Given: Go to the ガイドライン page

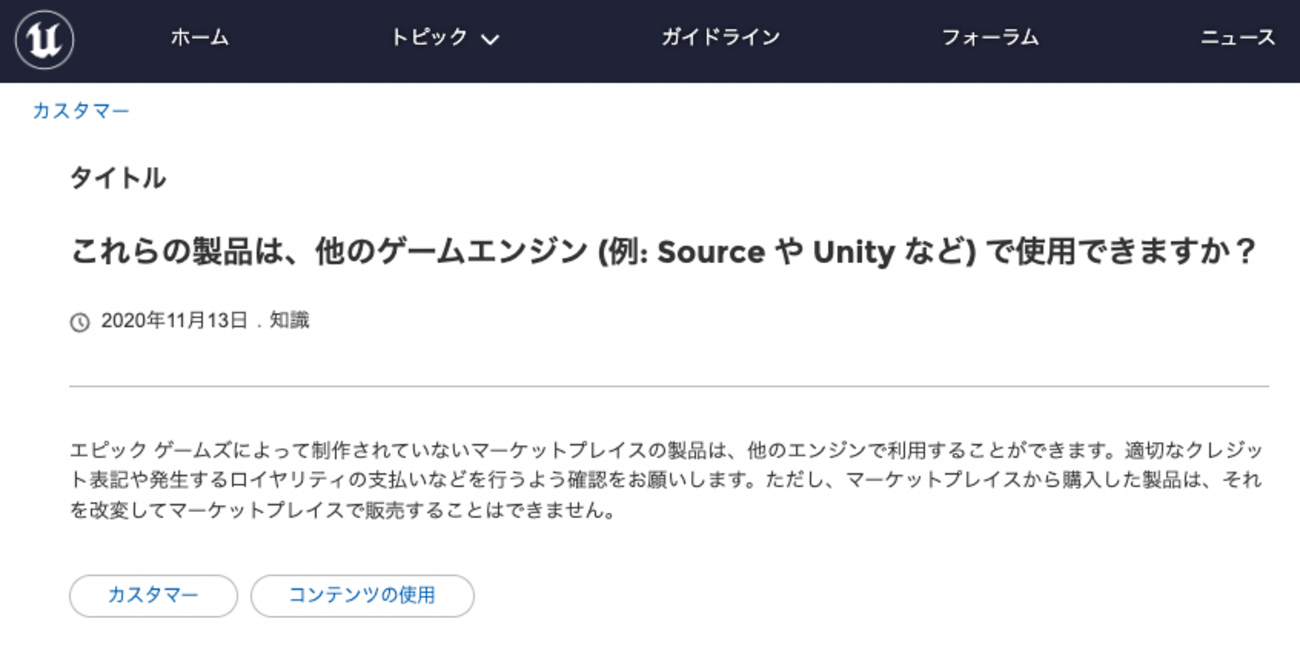Looking at the screenshot, I should [x=720, y=38].
